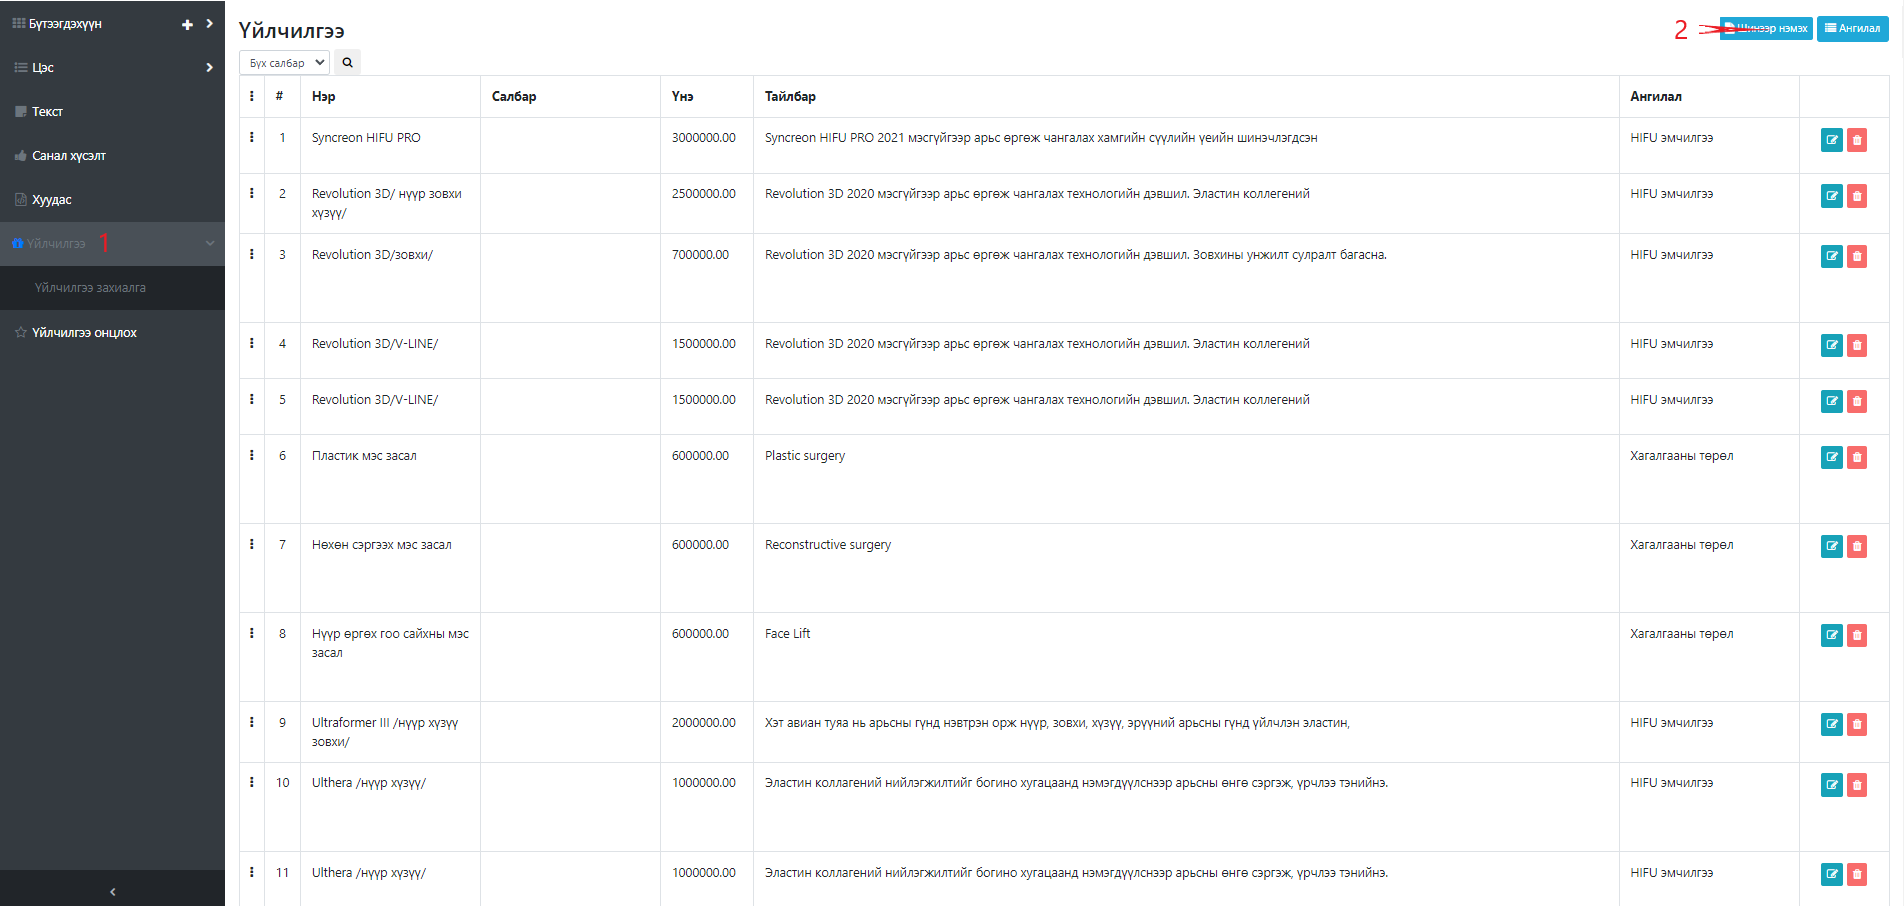Click the Шинээр нэмэх button
Viewport: 1904px width, 906px height.
pyautogui.click(x=1766, y=29)
